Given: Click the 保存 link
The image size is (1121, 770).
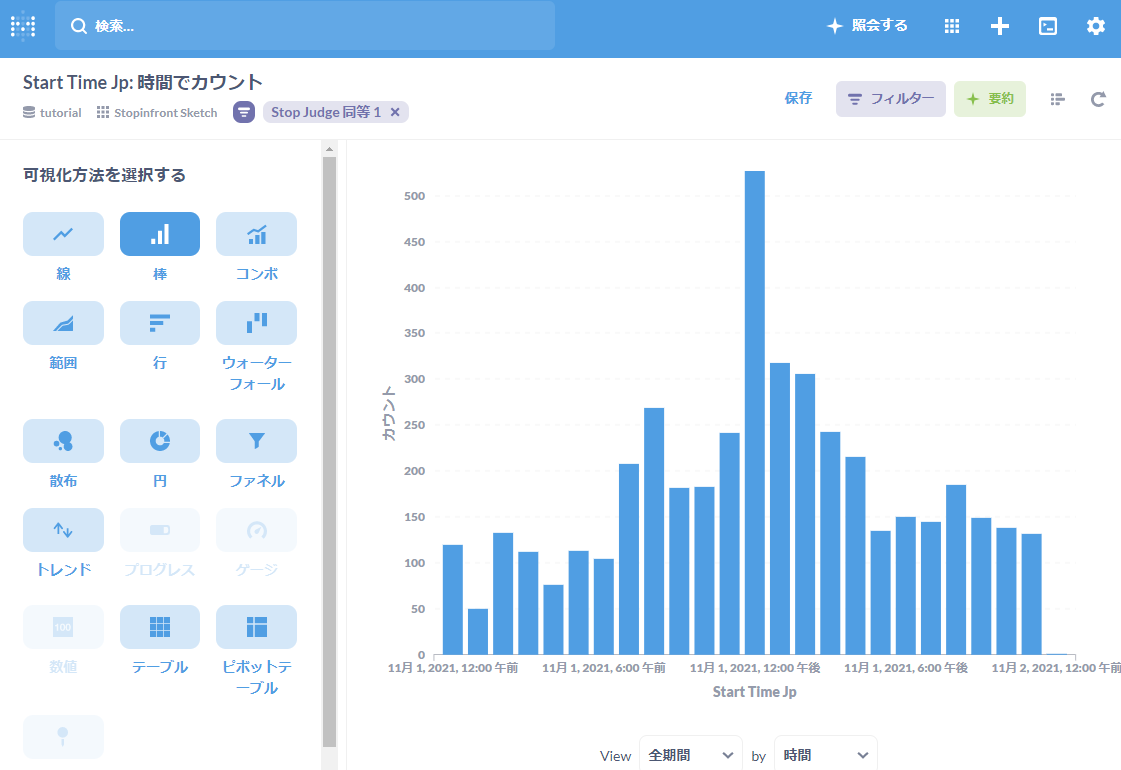Looking at the screenshot, I should coord(798,98).
